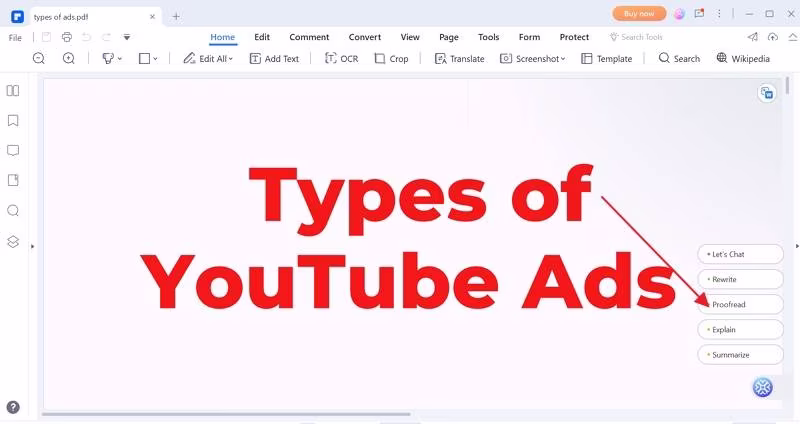This screenshot has height=424, width=800.
Task: Open the Comment tab
Action: 309,37
